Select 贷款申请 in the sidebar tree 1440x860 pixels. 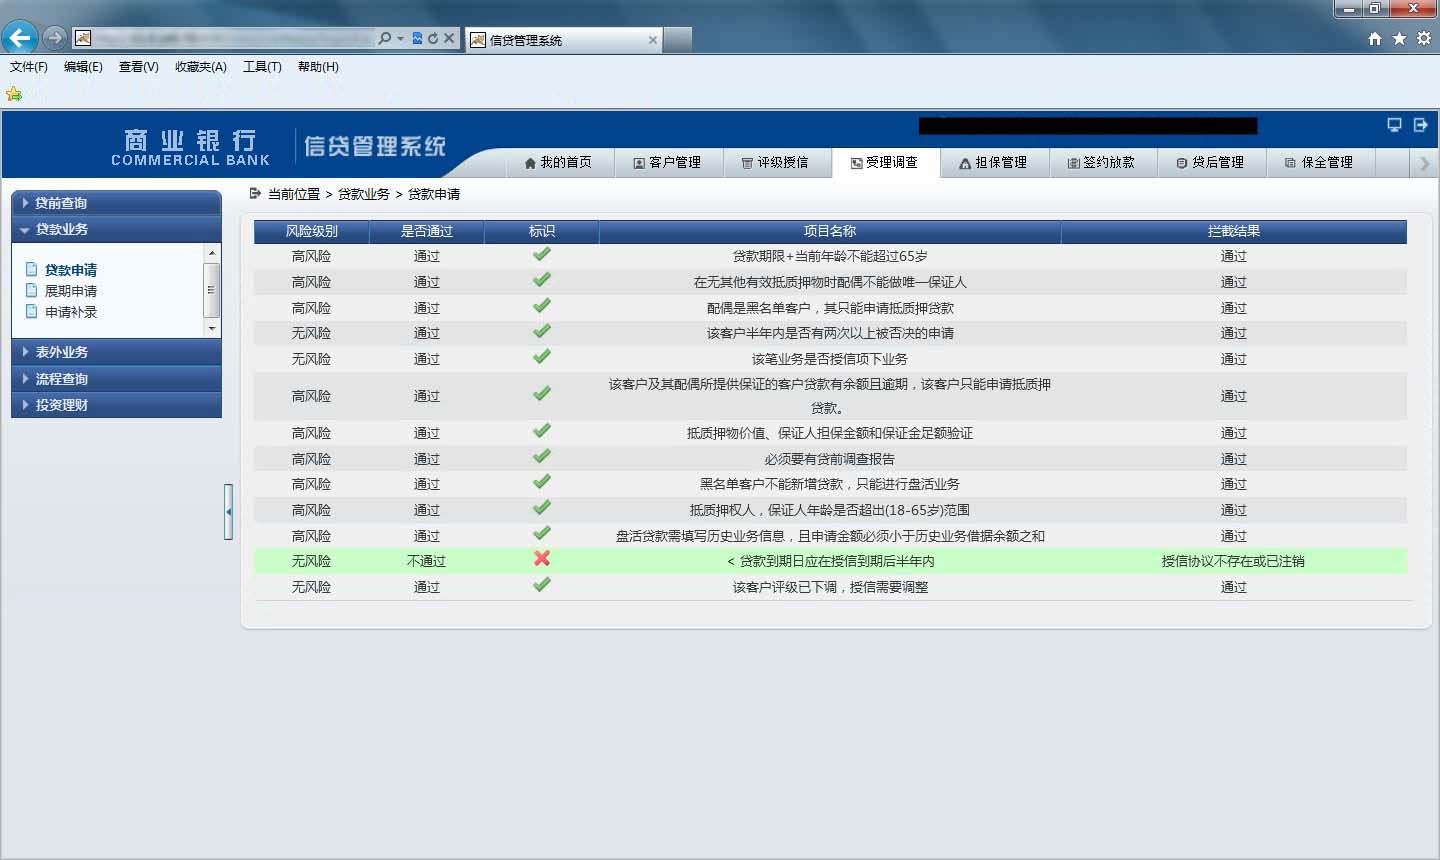[70, 270]
